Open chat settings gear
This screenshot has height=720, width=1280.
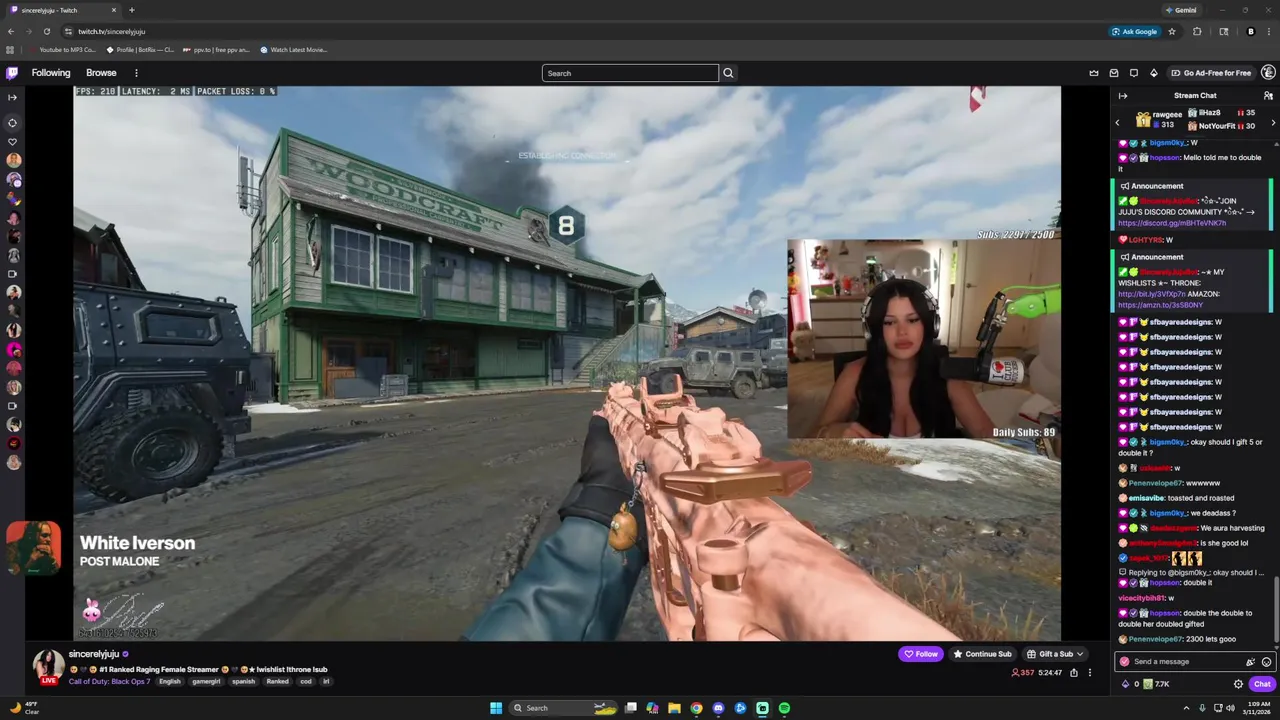1238,684
